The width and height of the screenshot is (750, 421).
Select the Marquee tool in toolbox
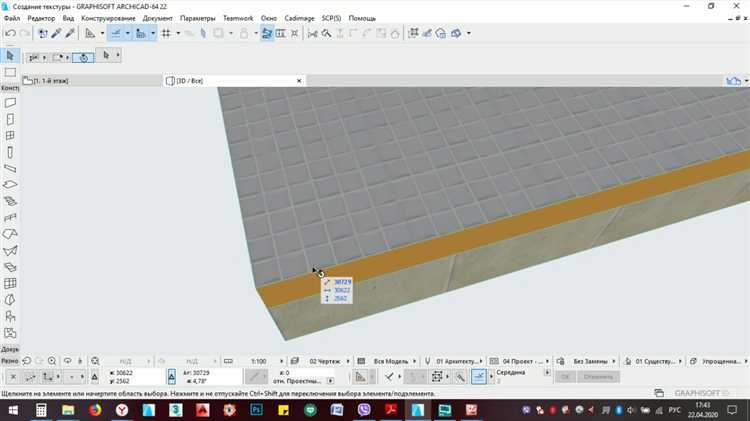[x=10, y=73]
